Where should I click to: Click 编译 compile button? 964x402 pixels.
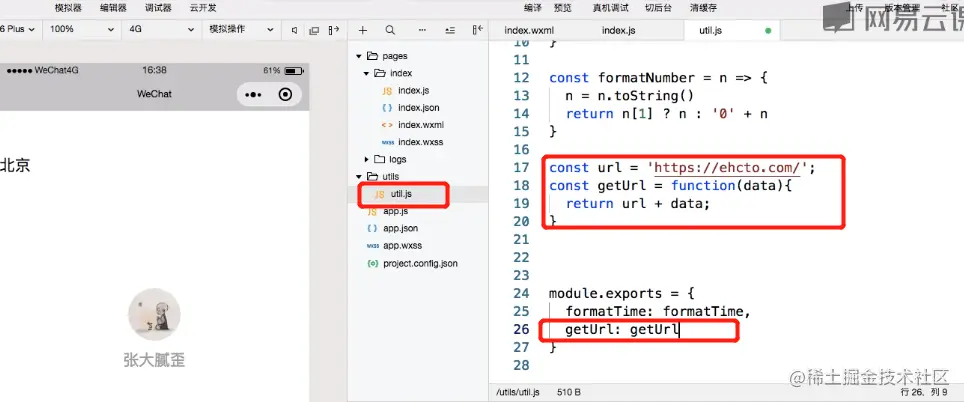tap(533, 8)
